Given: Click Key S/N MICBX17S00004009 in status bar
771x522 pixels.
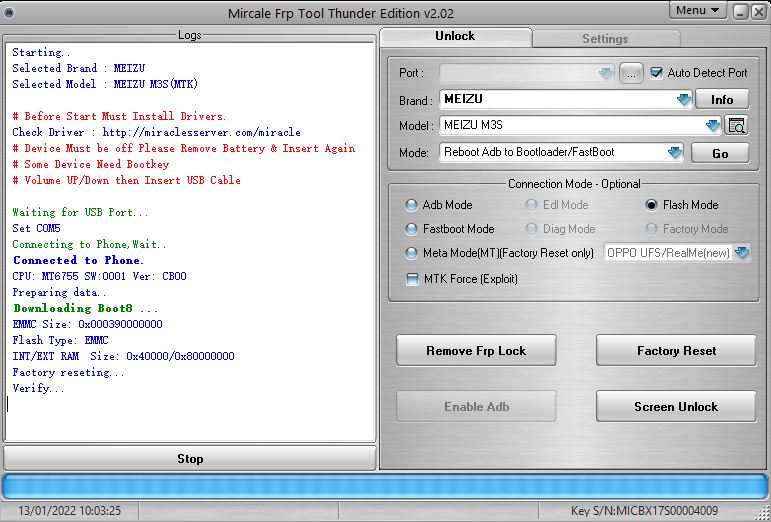Looking at the screenshot, I should (x=645, y=511).
